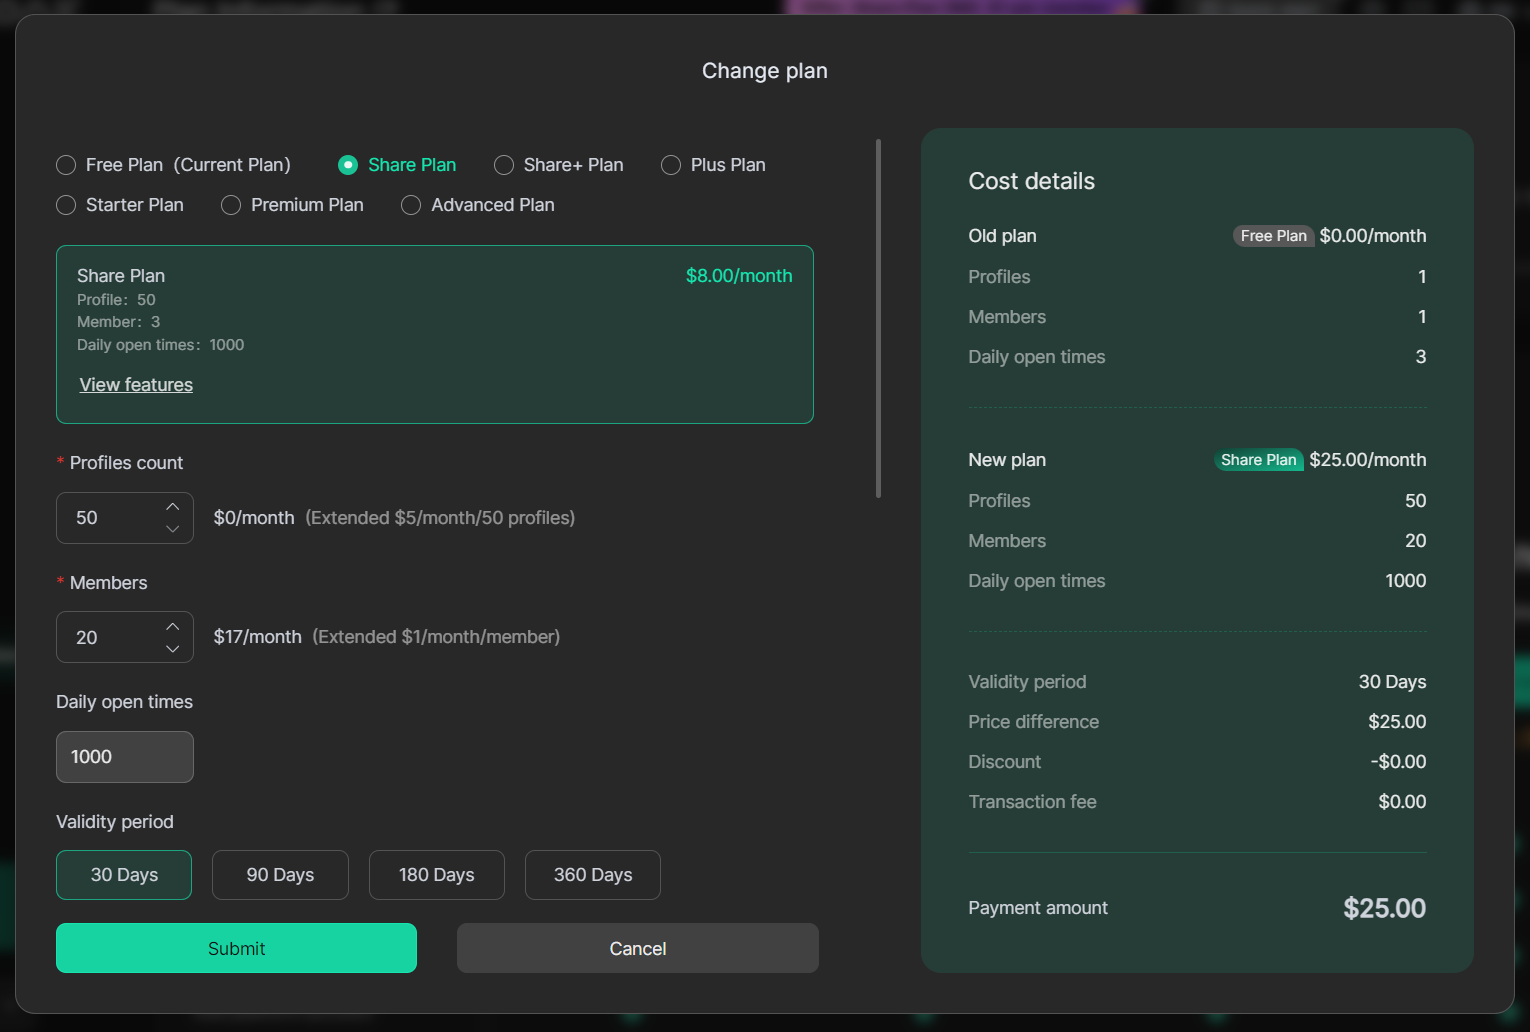Choose the 180 Days validity option

click(x=436, y=874)
